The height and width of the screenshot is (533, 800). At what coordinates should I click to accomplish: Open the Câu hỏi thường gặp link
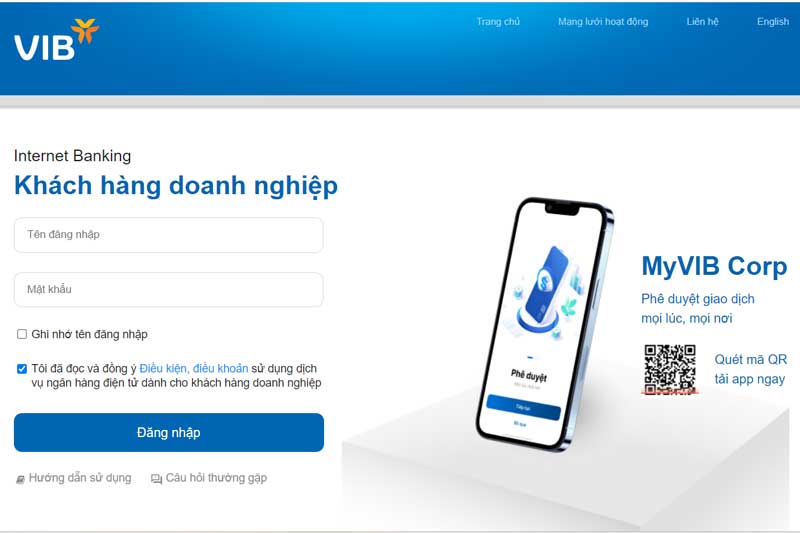pos(216,478)
